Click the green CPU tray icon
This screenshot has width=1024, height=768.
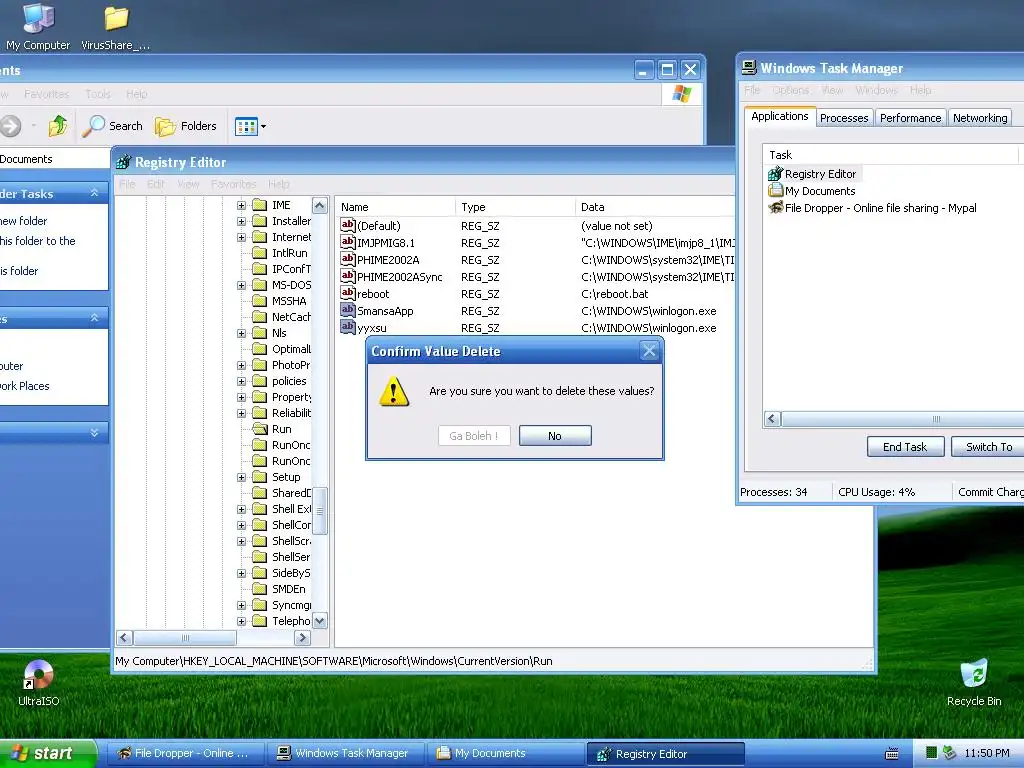pos(932,753)
